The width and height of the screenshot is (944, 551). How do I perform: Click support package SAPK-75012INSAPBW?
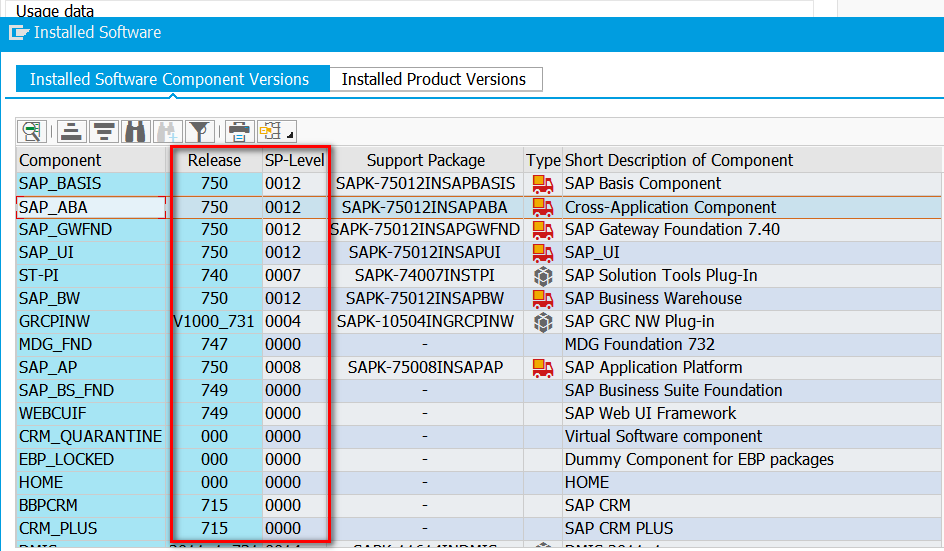(x=425, y=298)
